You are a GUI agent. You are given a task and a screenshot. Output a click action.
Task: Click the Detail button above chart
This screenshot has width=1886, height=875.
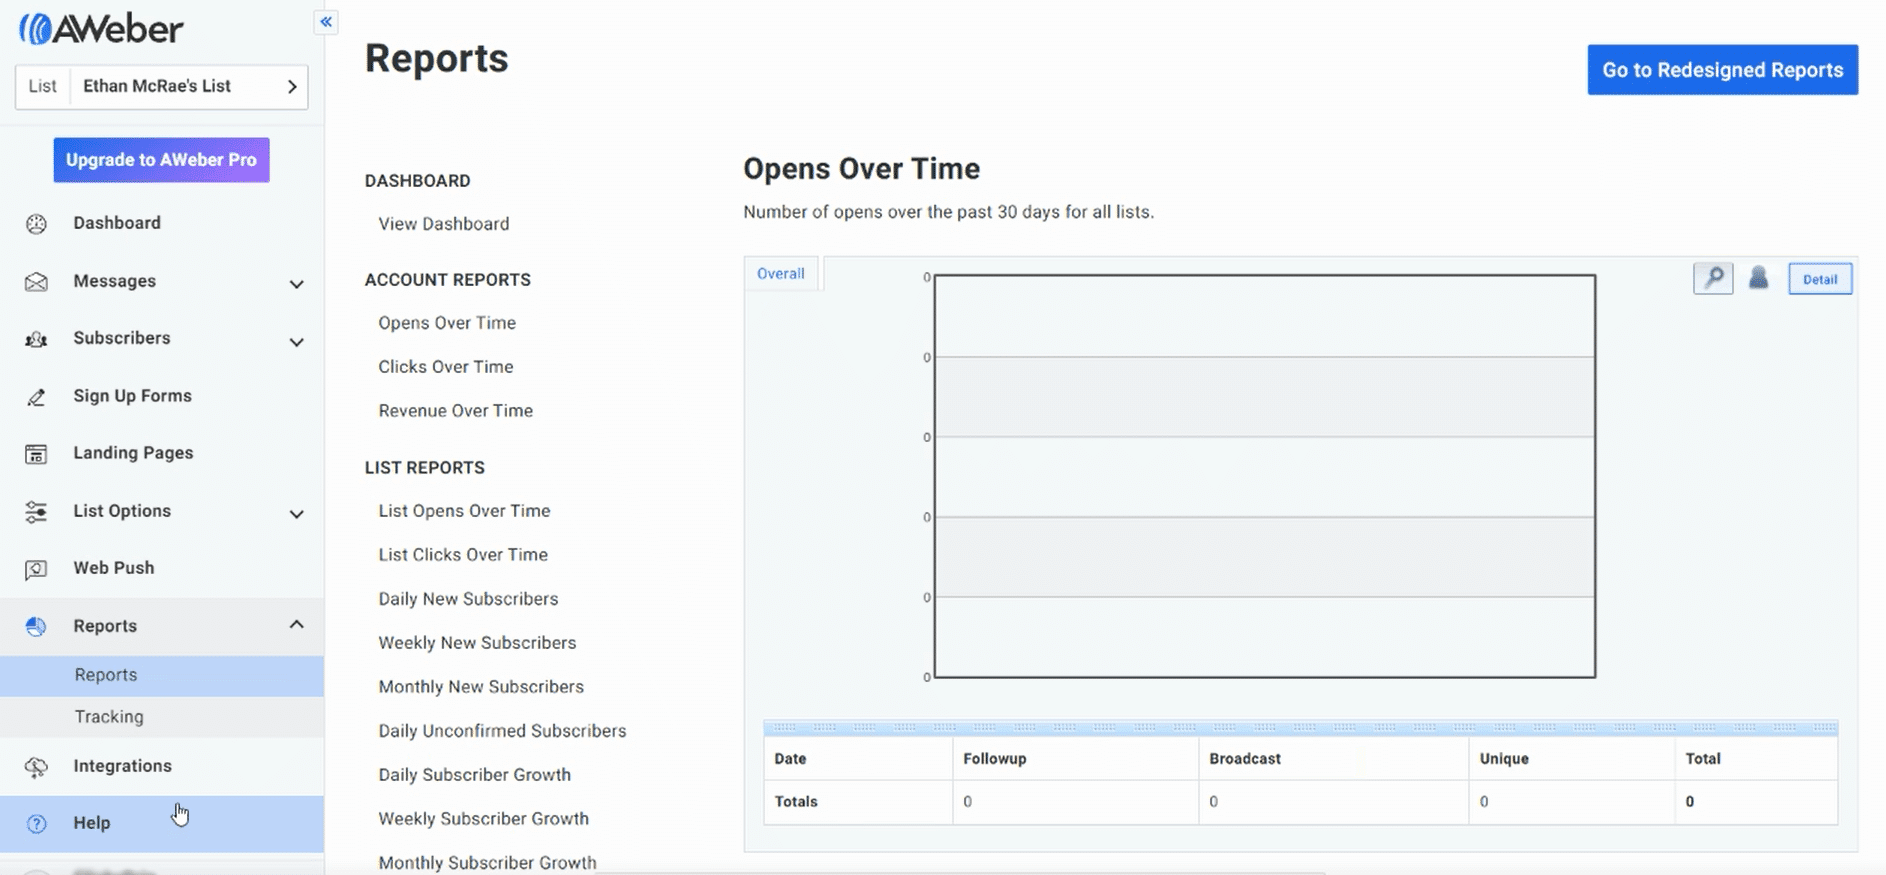coord(1820,279)
